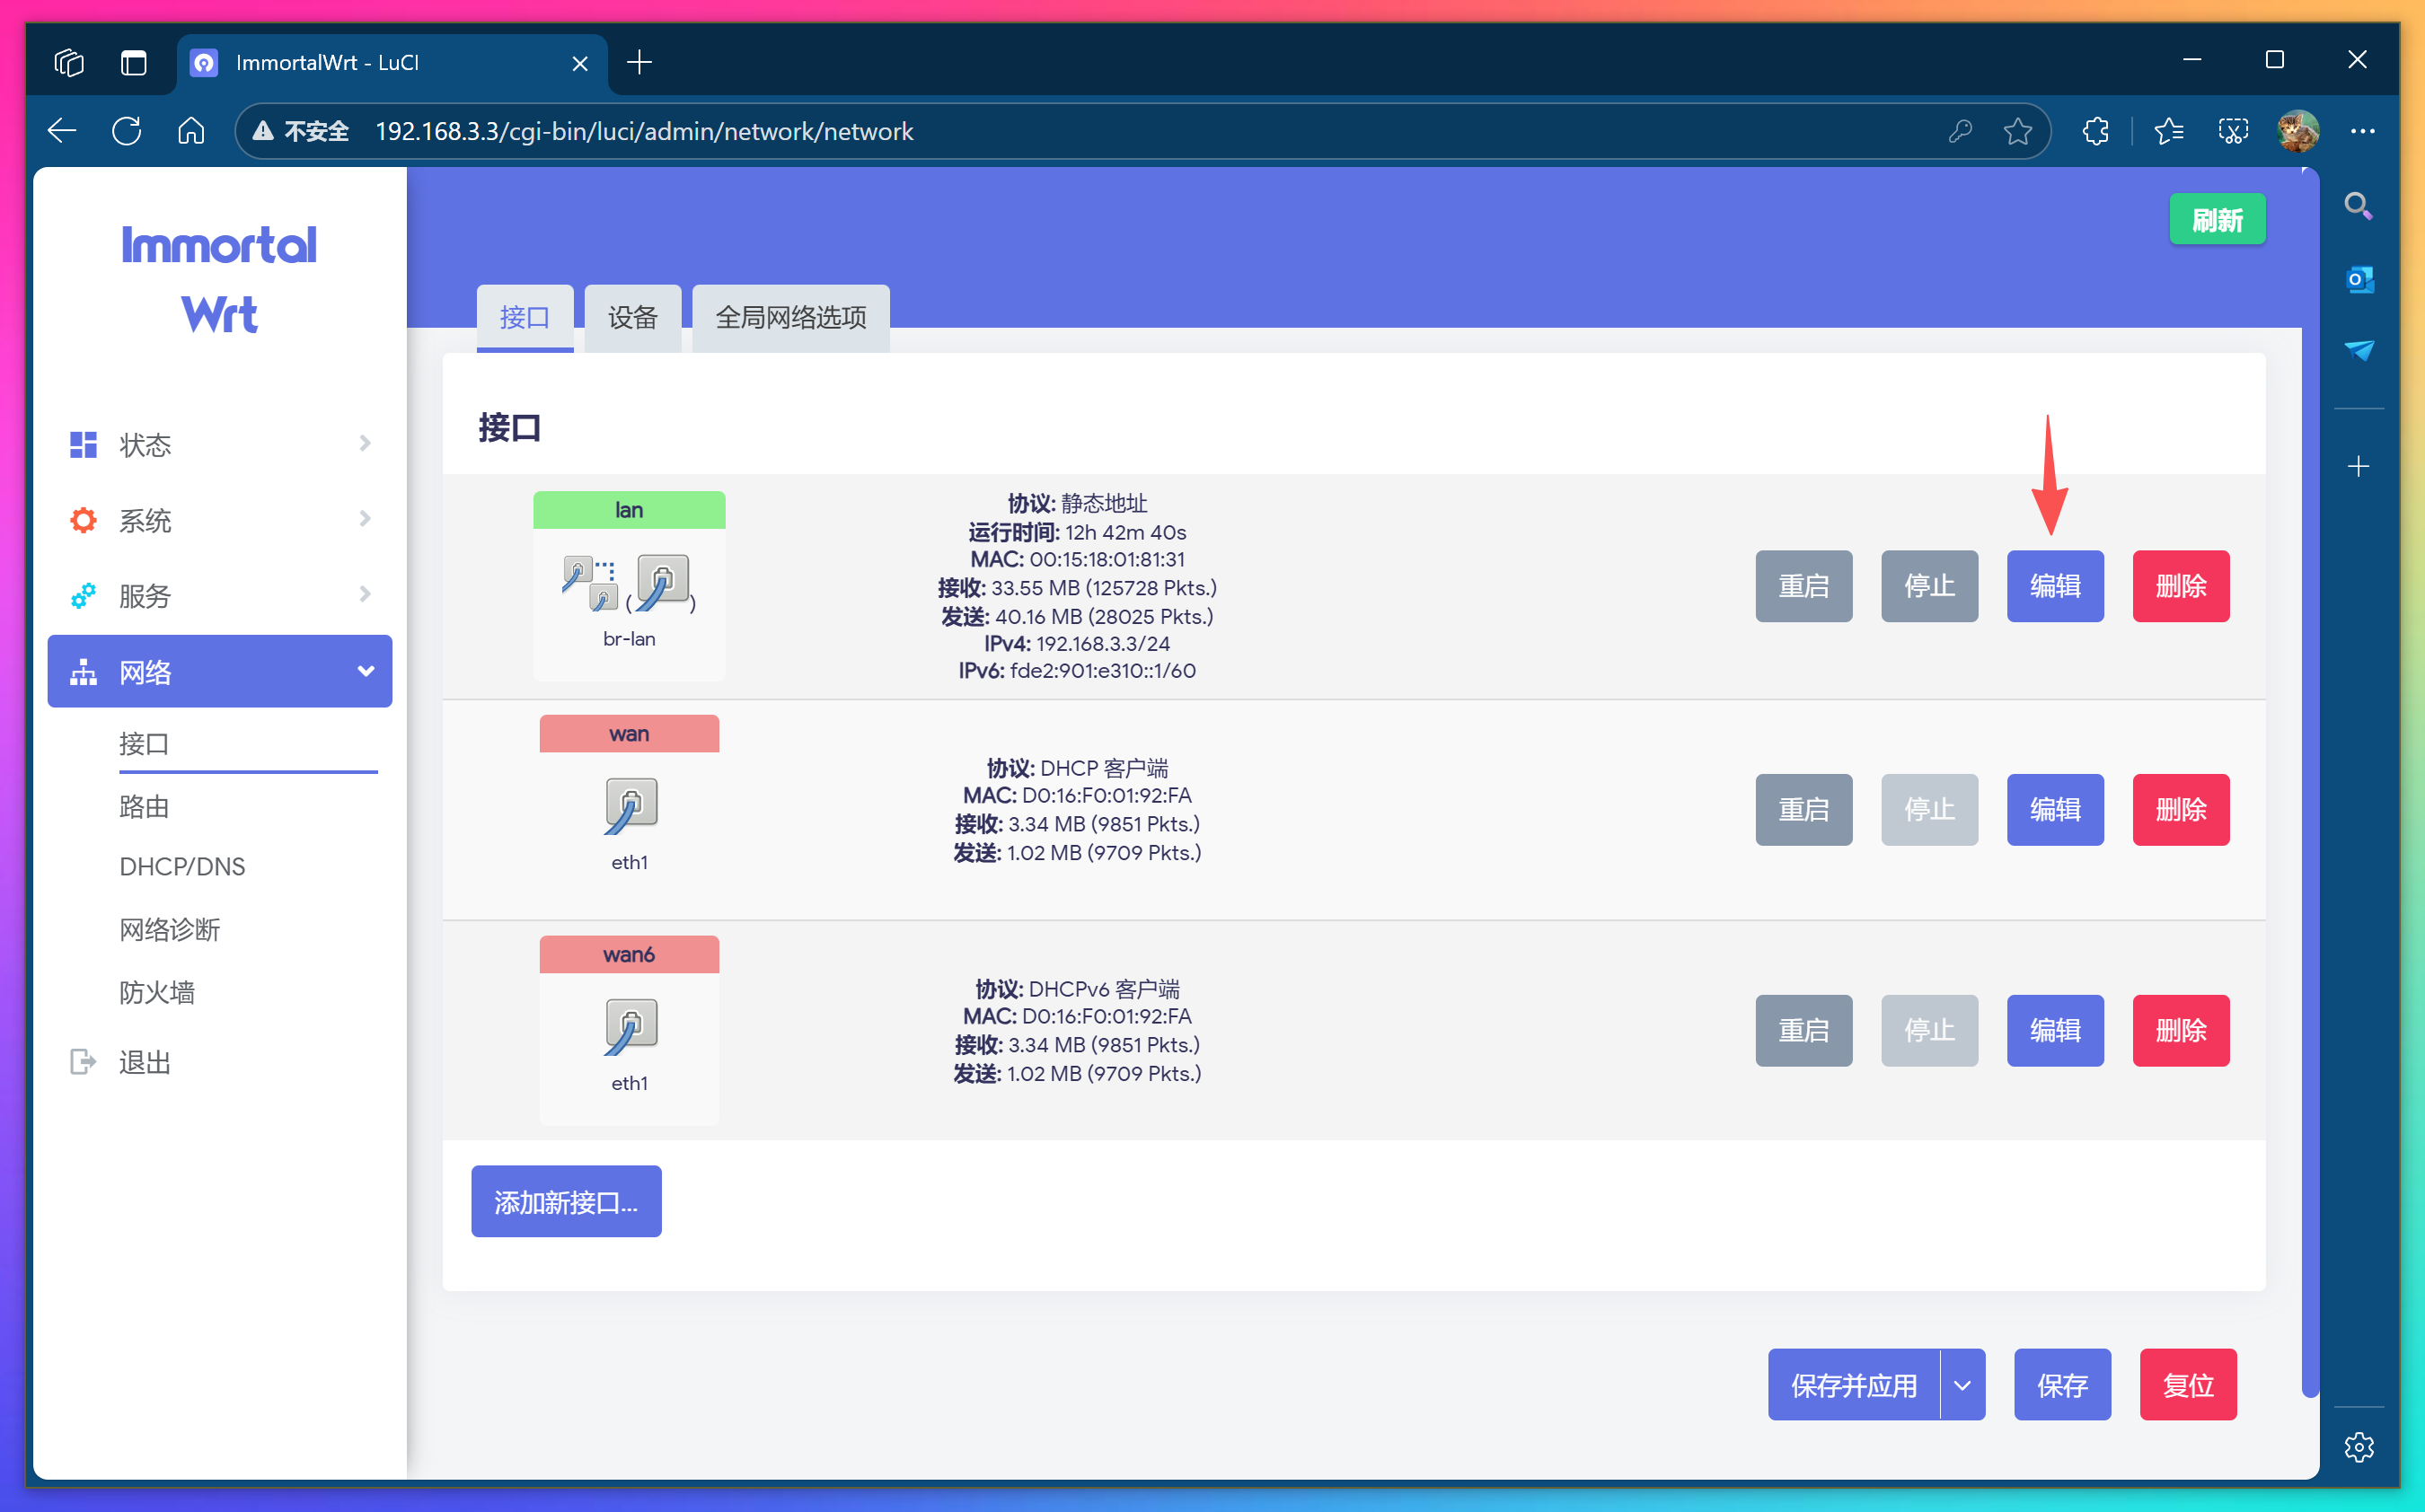Open the Extensions puzzle icon
Screen dimensions: 2425x1512
(2095, 131)
